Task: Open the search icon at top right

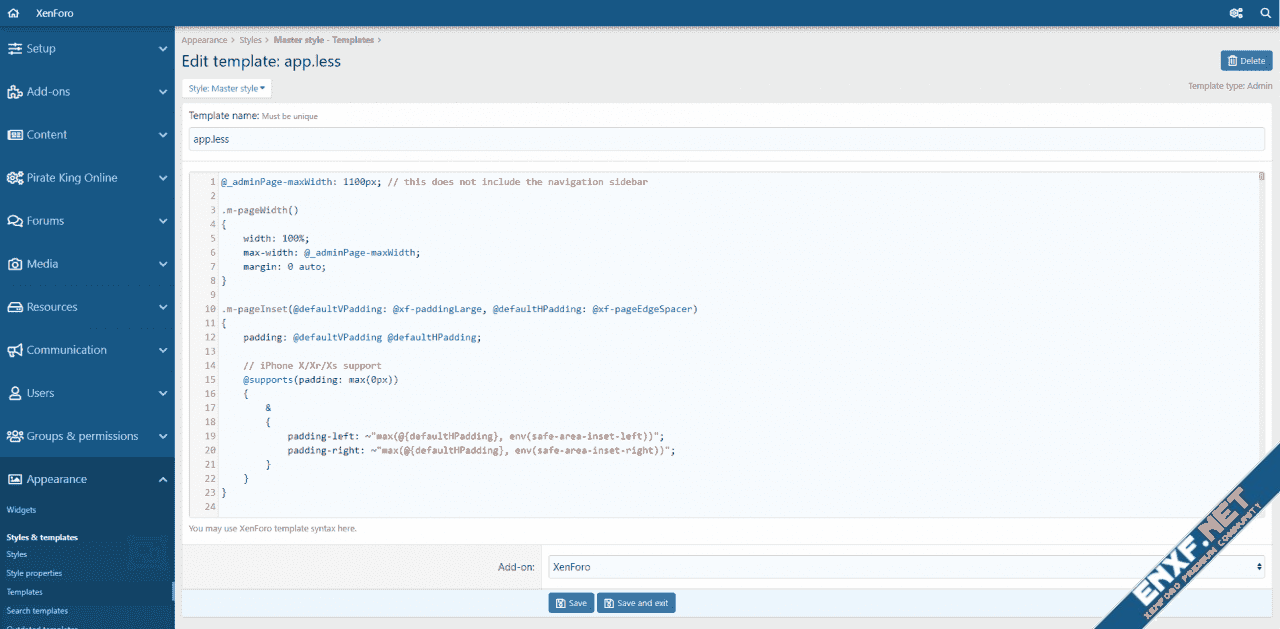Action: coord(1265,13)
